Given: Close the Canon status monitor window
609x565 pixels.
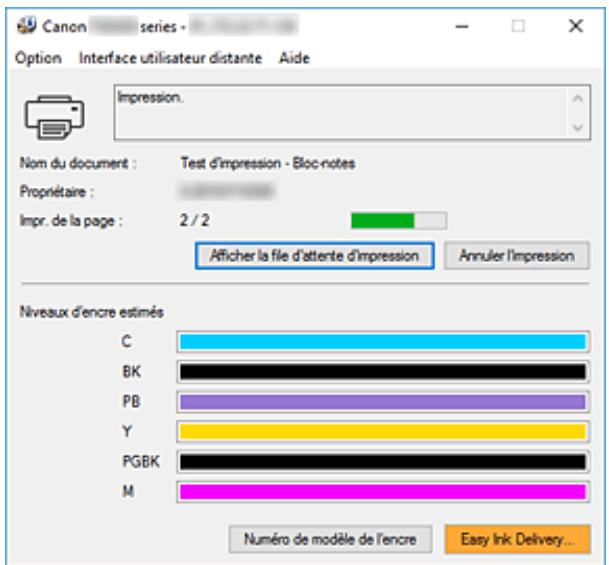Looking at the screenshot, I should [x=576, y=26].
